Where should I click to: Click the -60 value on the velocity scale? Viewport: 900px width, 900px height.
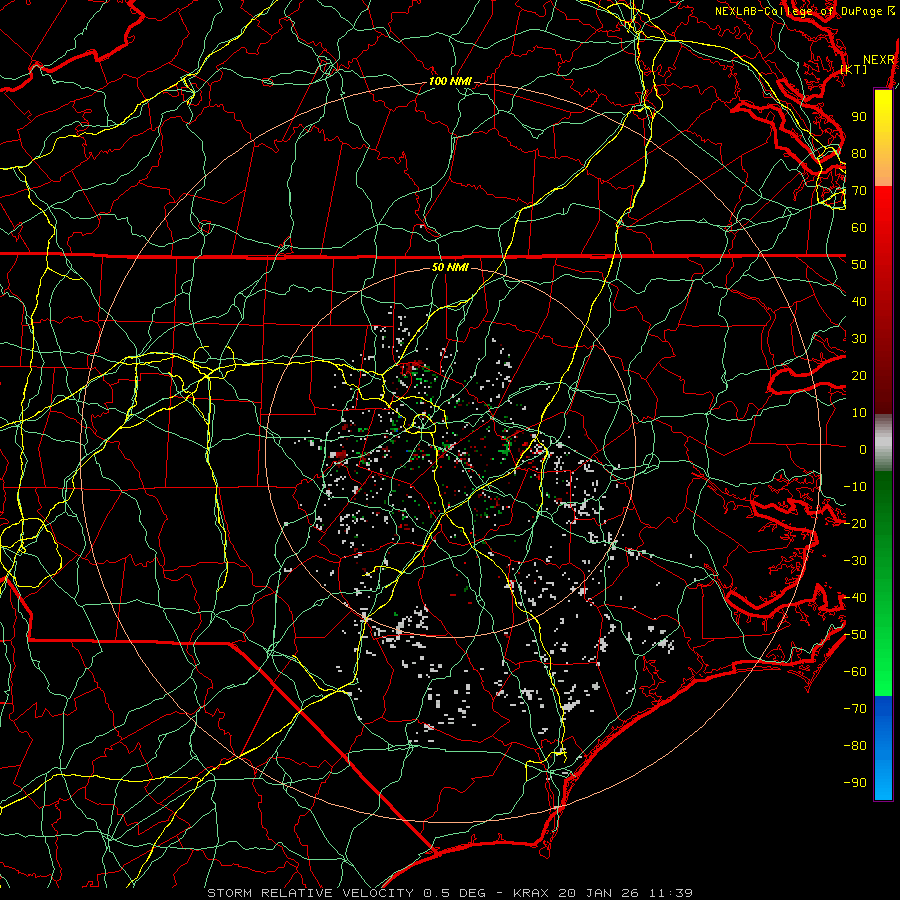(855, 672)
